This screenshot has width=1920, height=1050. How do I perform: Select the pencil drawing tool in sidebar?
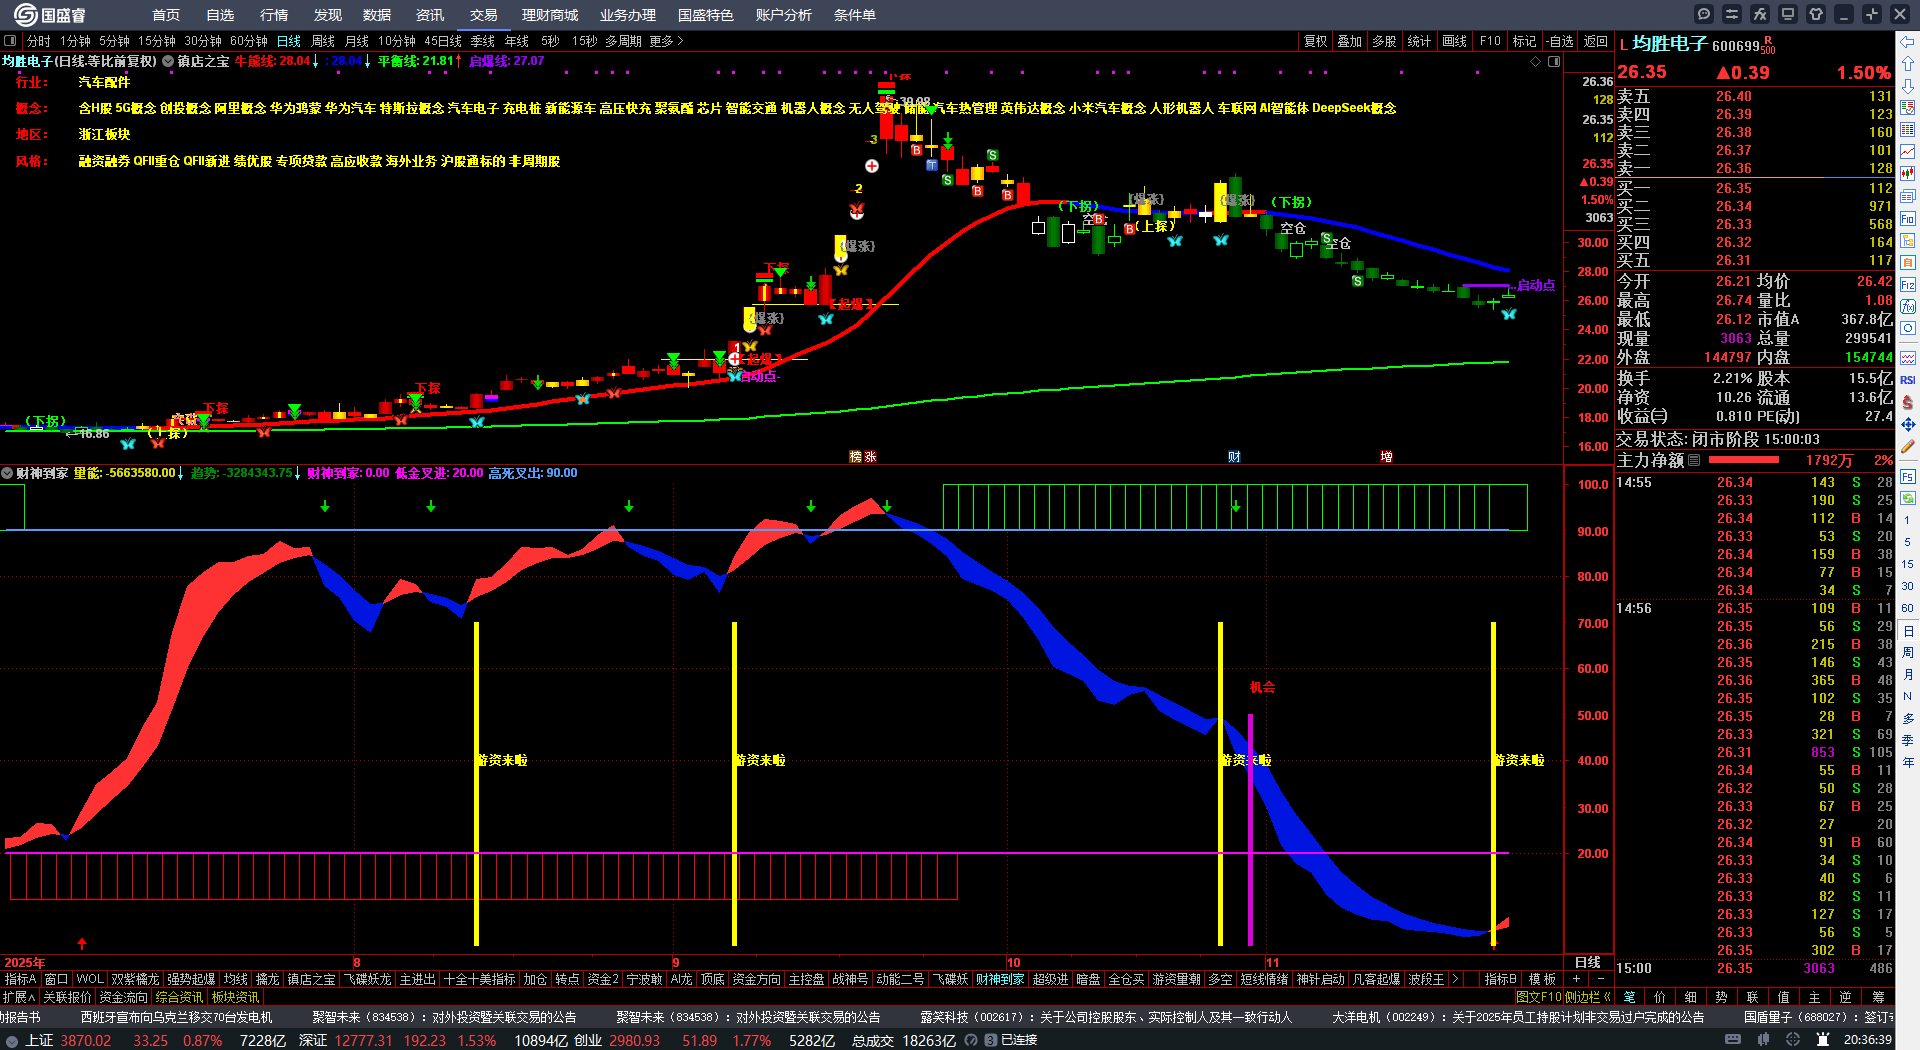point(1908,447)
